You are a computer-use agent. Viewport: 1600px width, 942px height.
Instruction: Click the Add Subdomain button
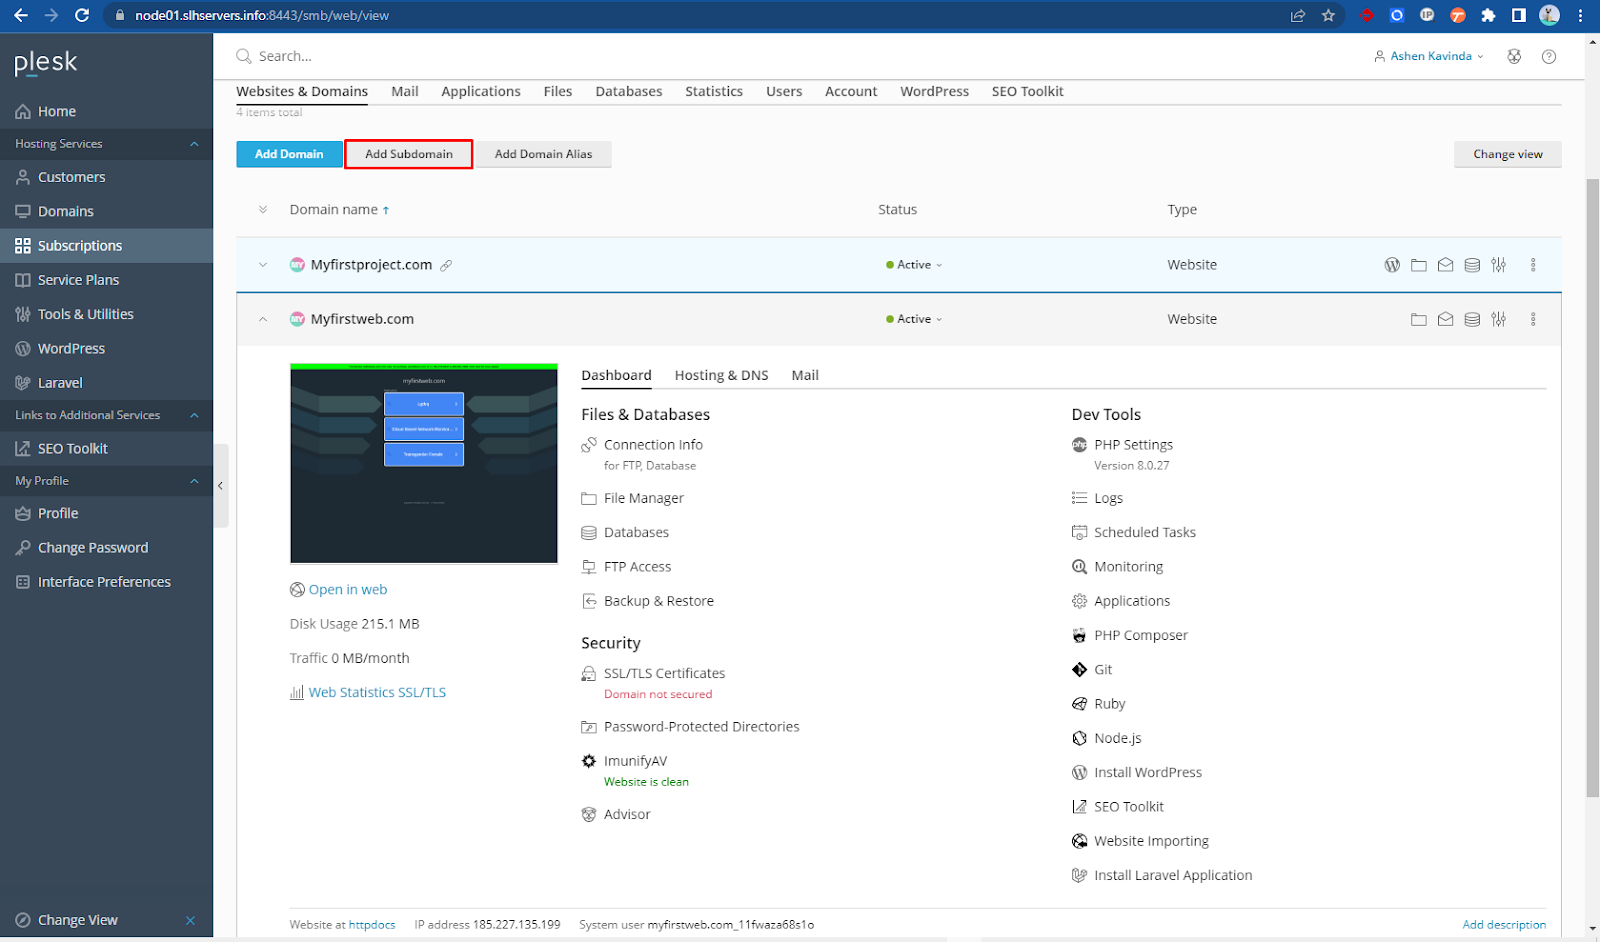click(x=408, y=154)
